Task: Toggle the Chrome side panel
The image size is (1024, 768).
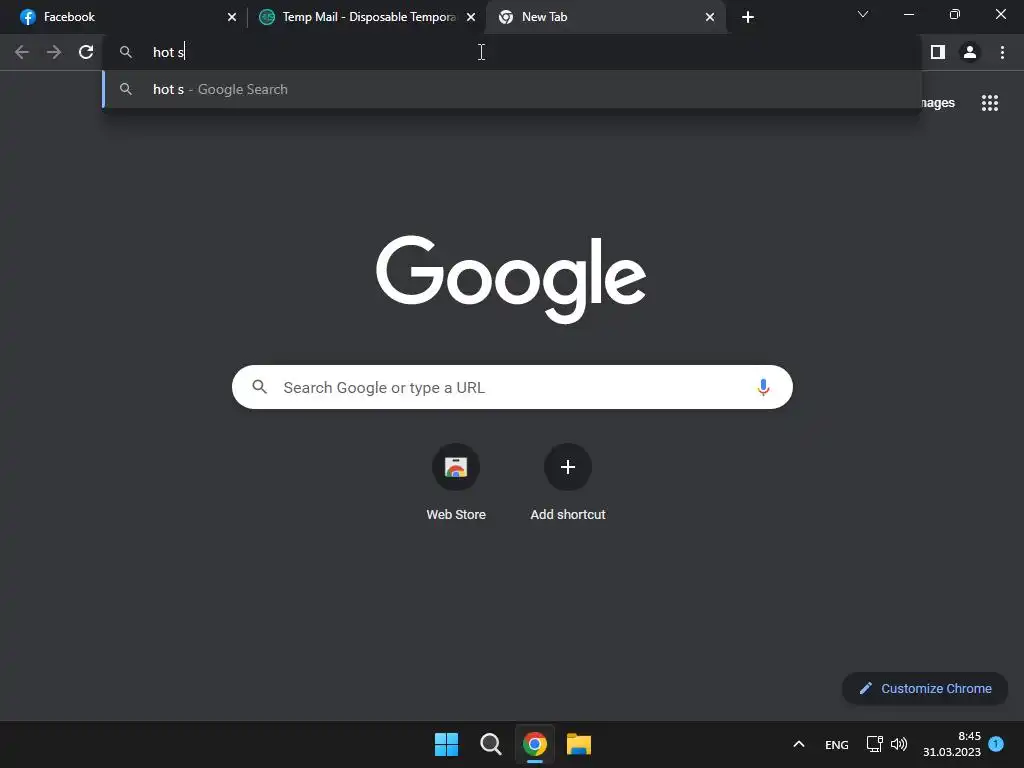Action: pos(938,52)
